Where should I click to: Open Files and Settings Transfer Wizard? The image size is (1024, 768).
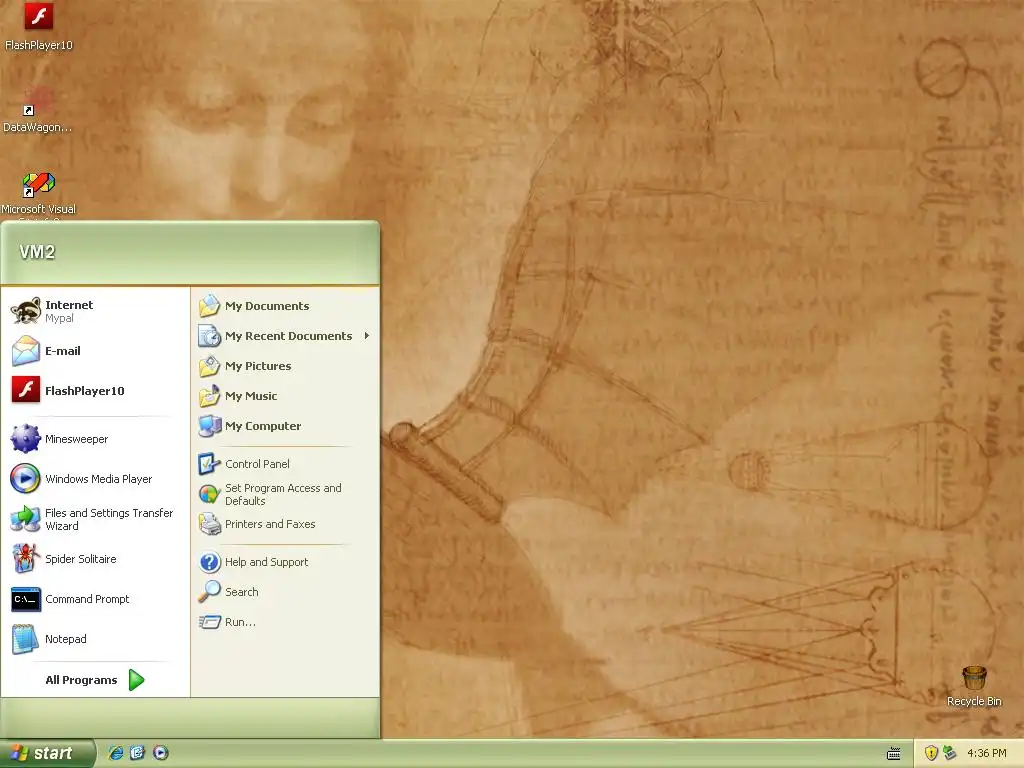point(95,519)
